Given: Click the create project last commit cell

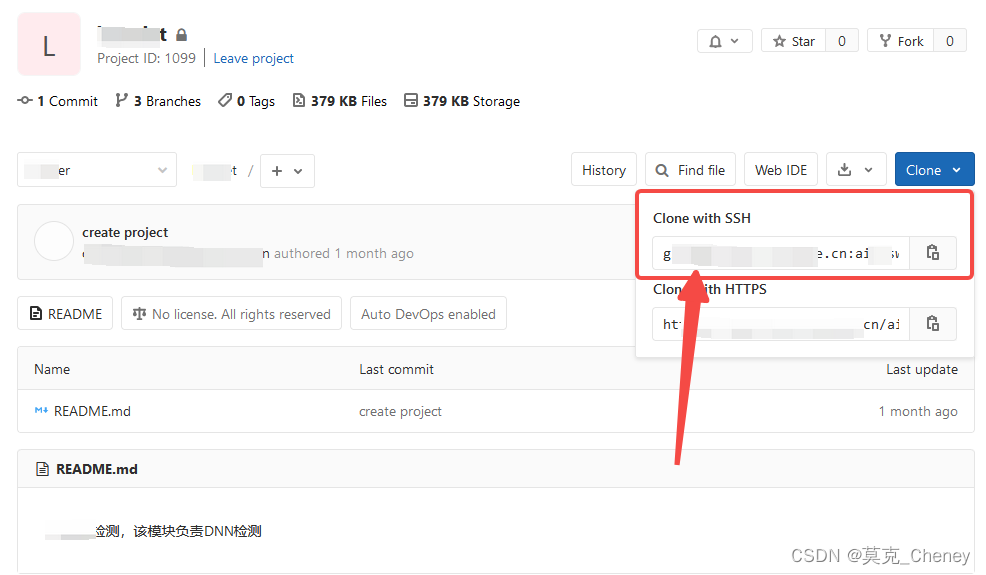Looking at the screenshot, I should point(400,411).
